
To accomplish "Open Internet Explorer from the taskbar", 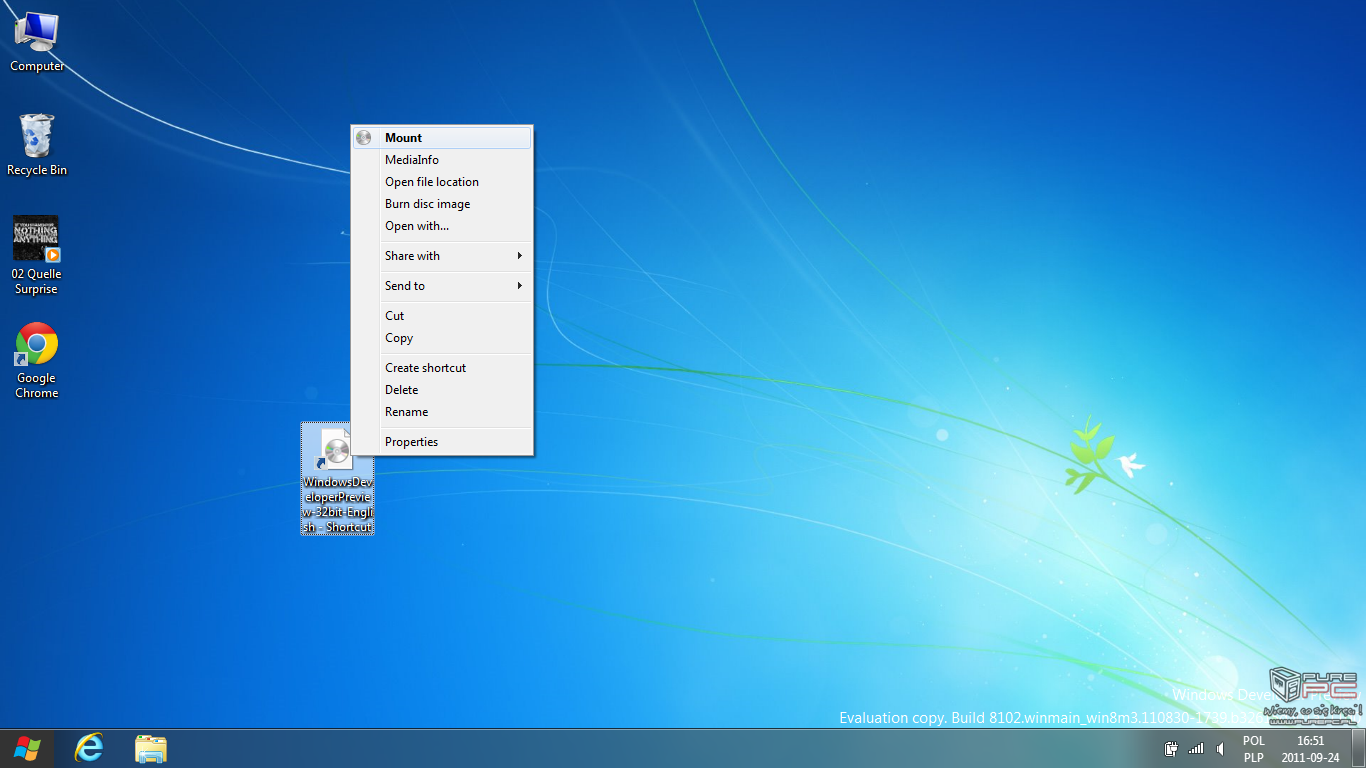I will pos(90,748).
